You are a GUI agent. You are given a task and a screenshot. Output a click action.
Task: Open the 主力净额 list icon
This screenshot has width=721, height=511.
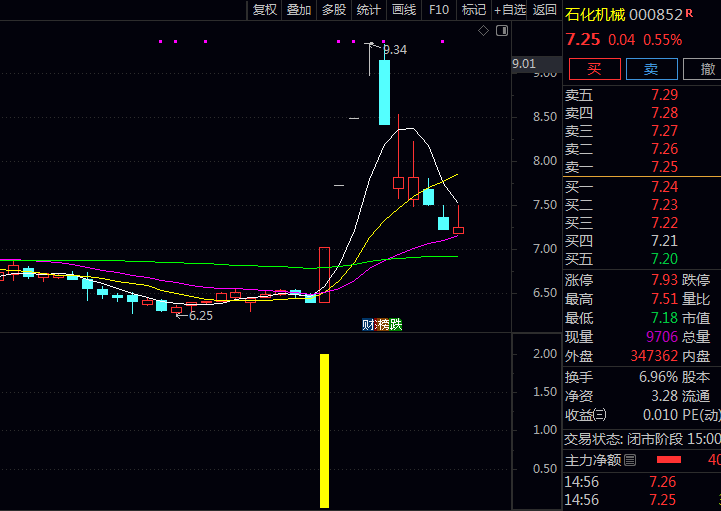click(629, 460)
